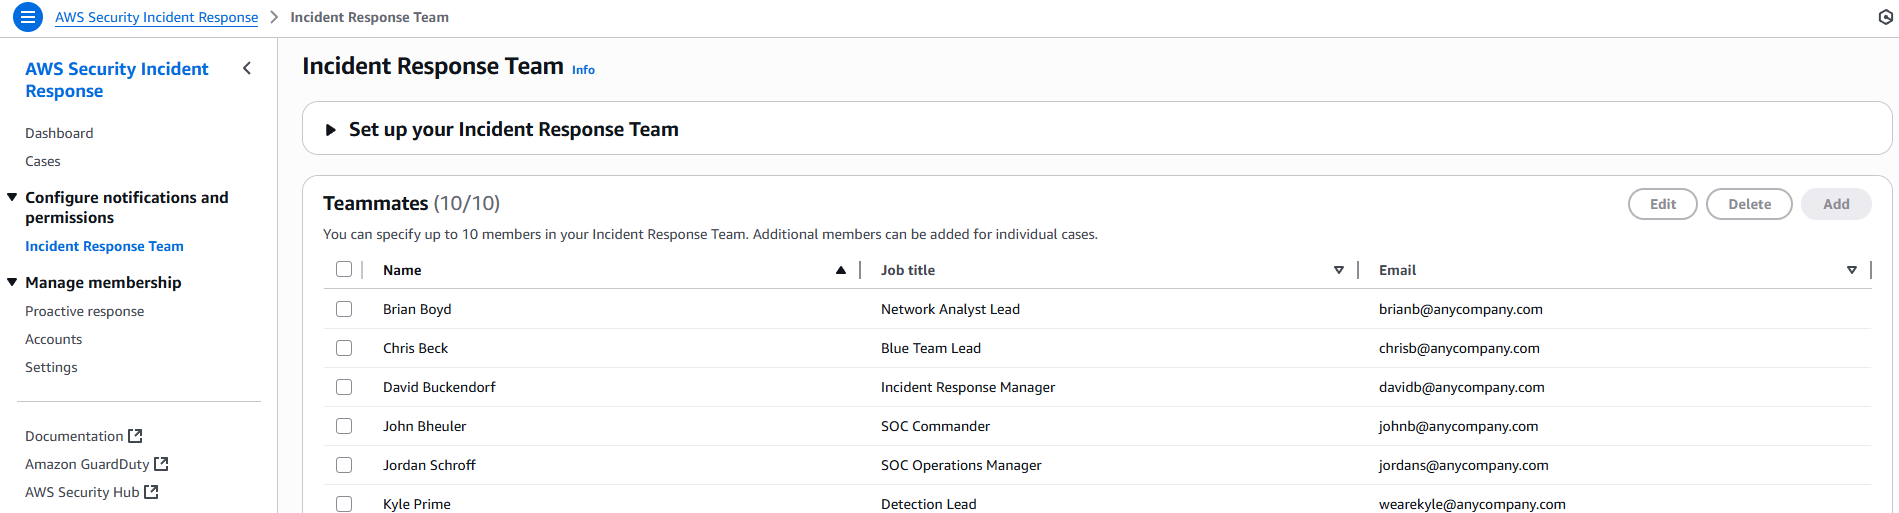The height and width of the screenshot is (513, 1899).
Task: Click the name John Bheuler
Action: pyautogui.click(x=424, y=426)
